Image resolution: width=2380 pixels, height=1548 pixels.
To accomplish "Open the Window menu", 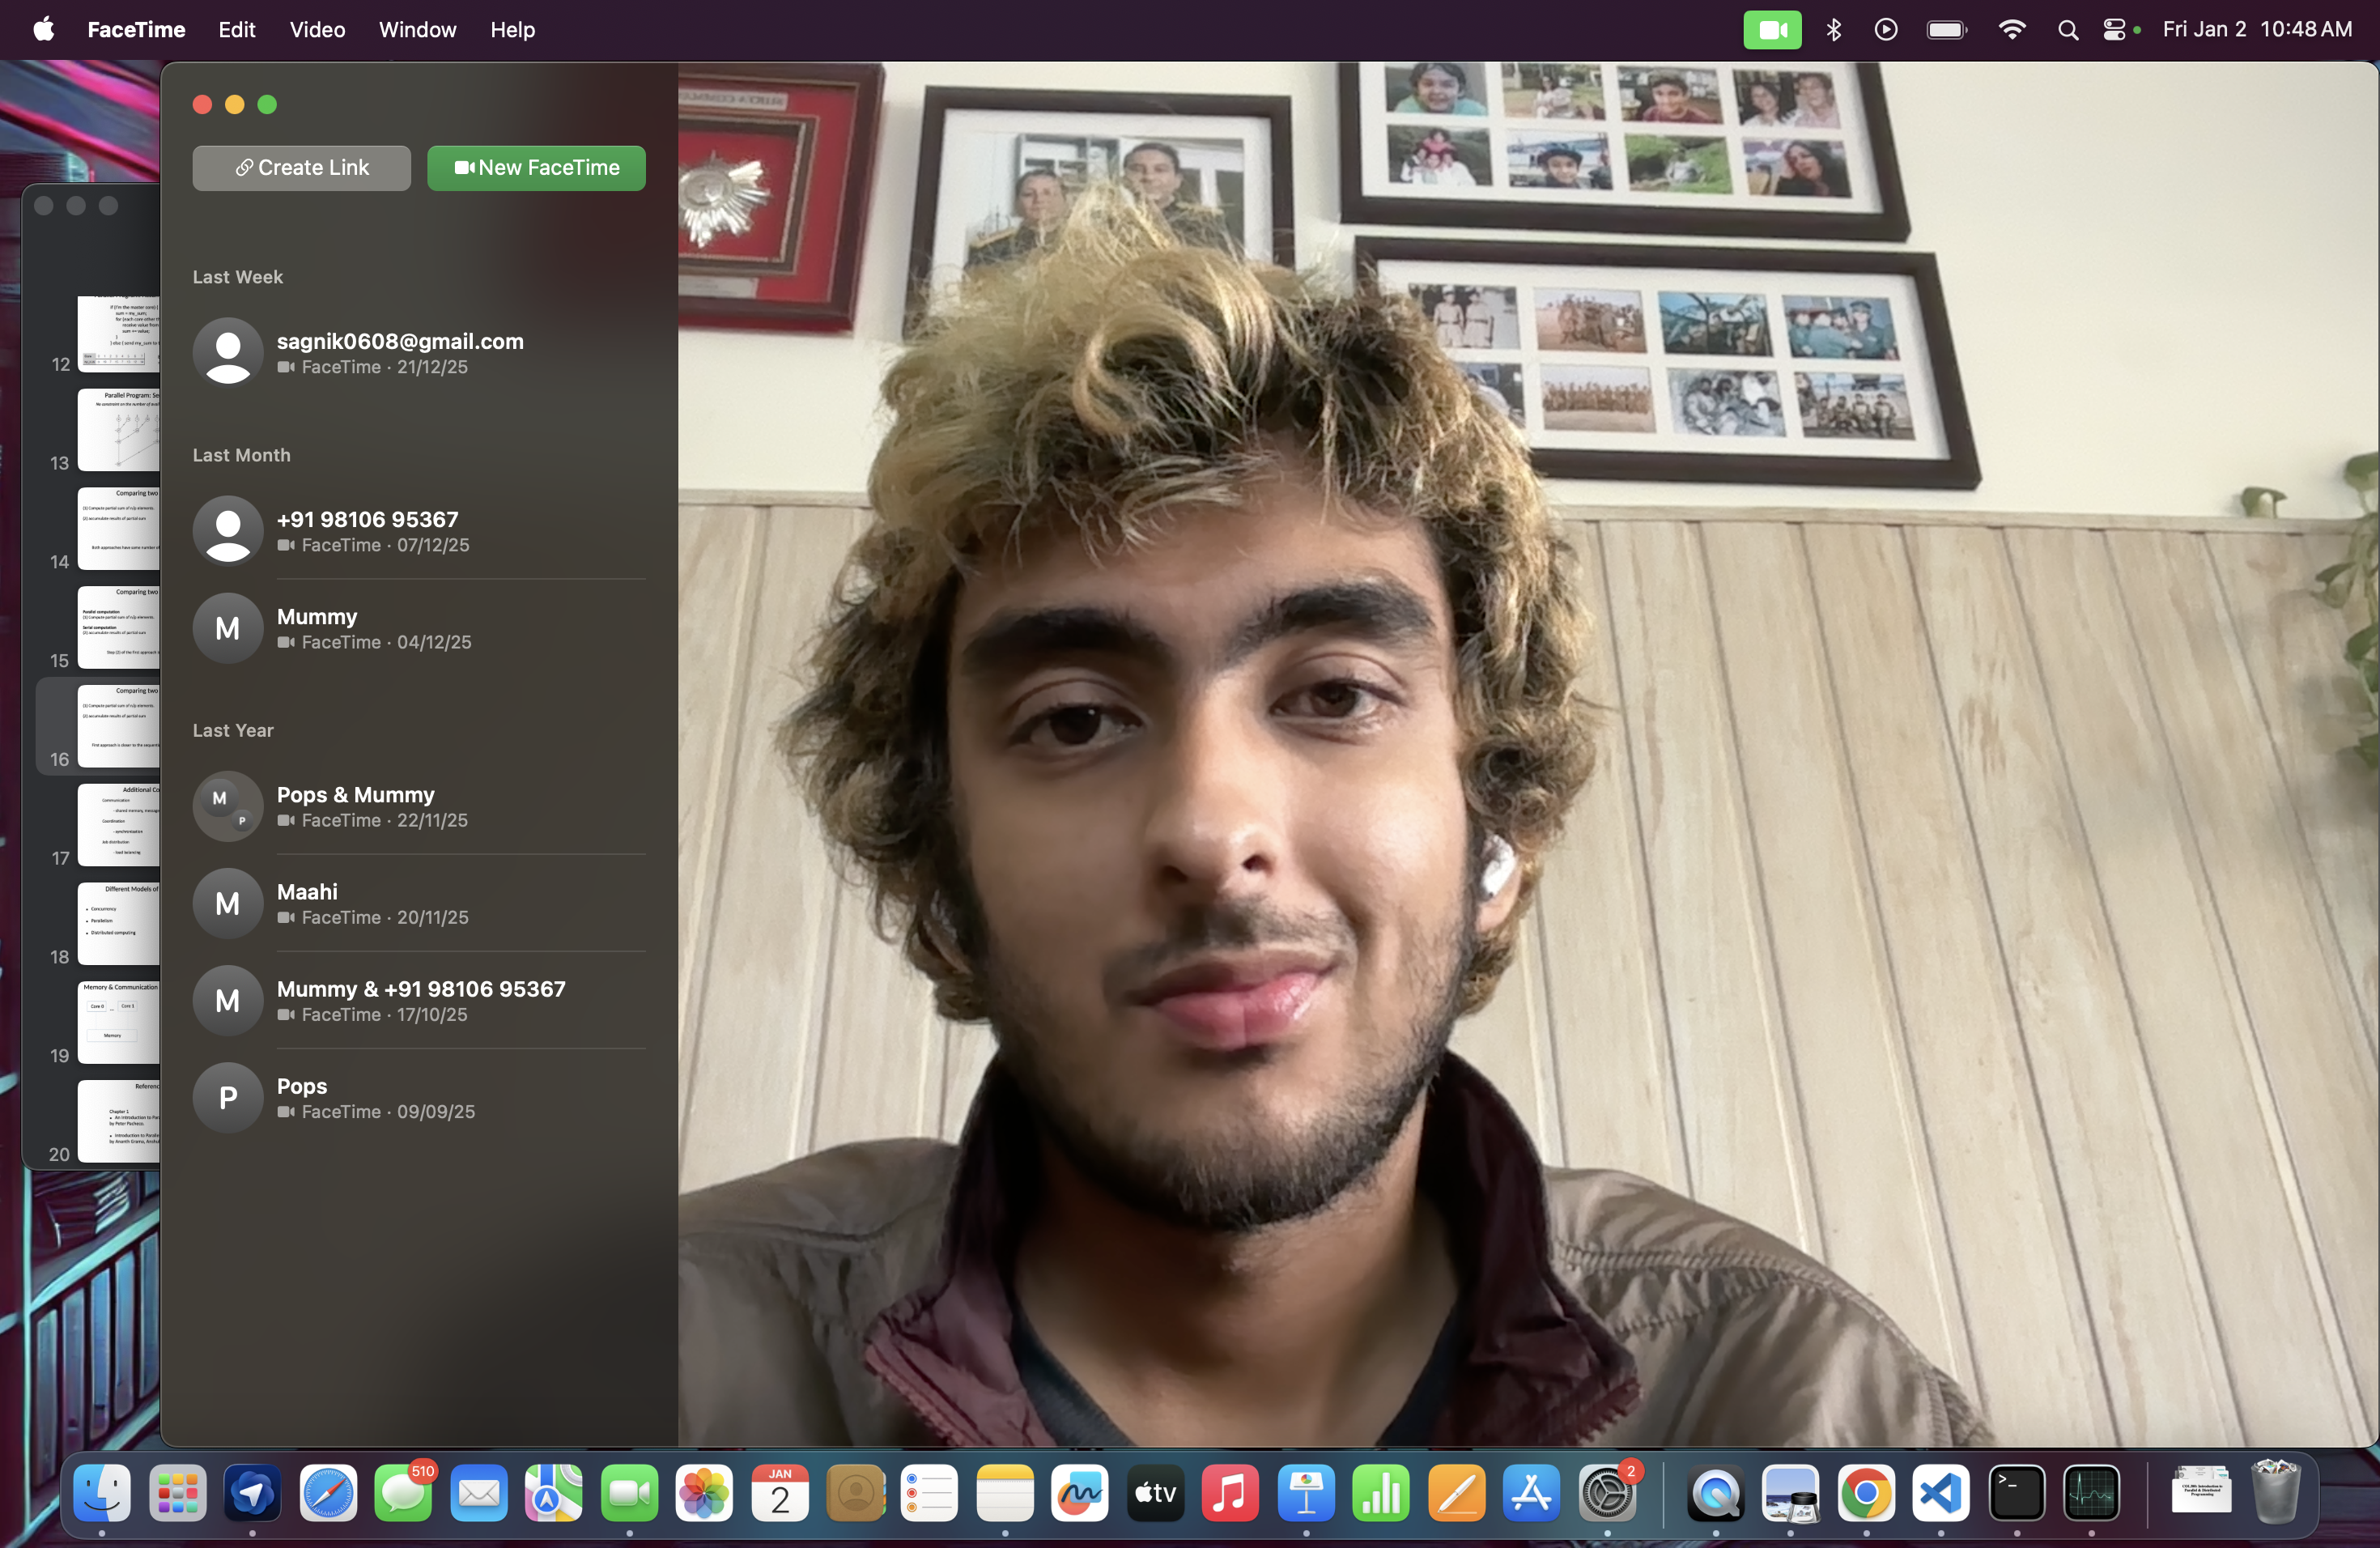I will [417, 30].
